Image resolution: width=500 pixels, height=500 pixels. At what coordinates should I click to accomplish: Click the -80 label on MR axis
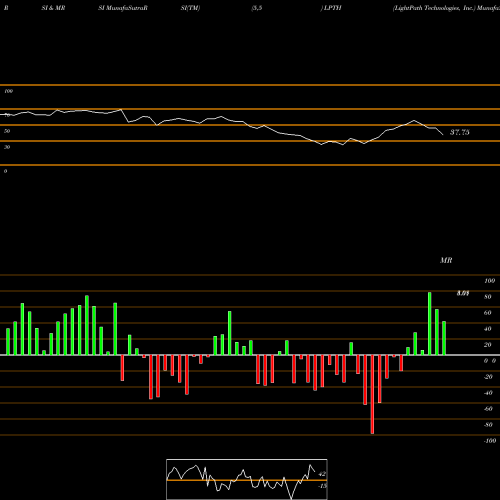click(488, 425)
